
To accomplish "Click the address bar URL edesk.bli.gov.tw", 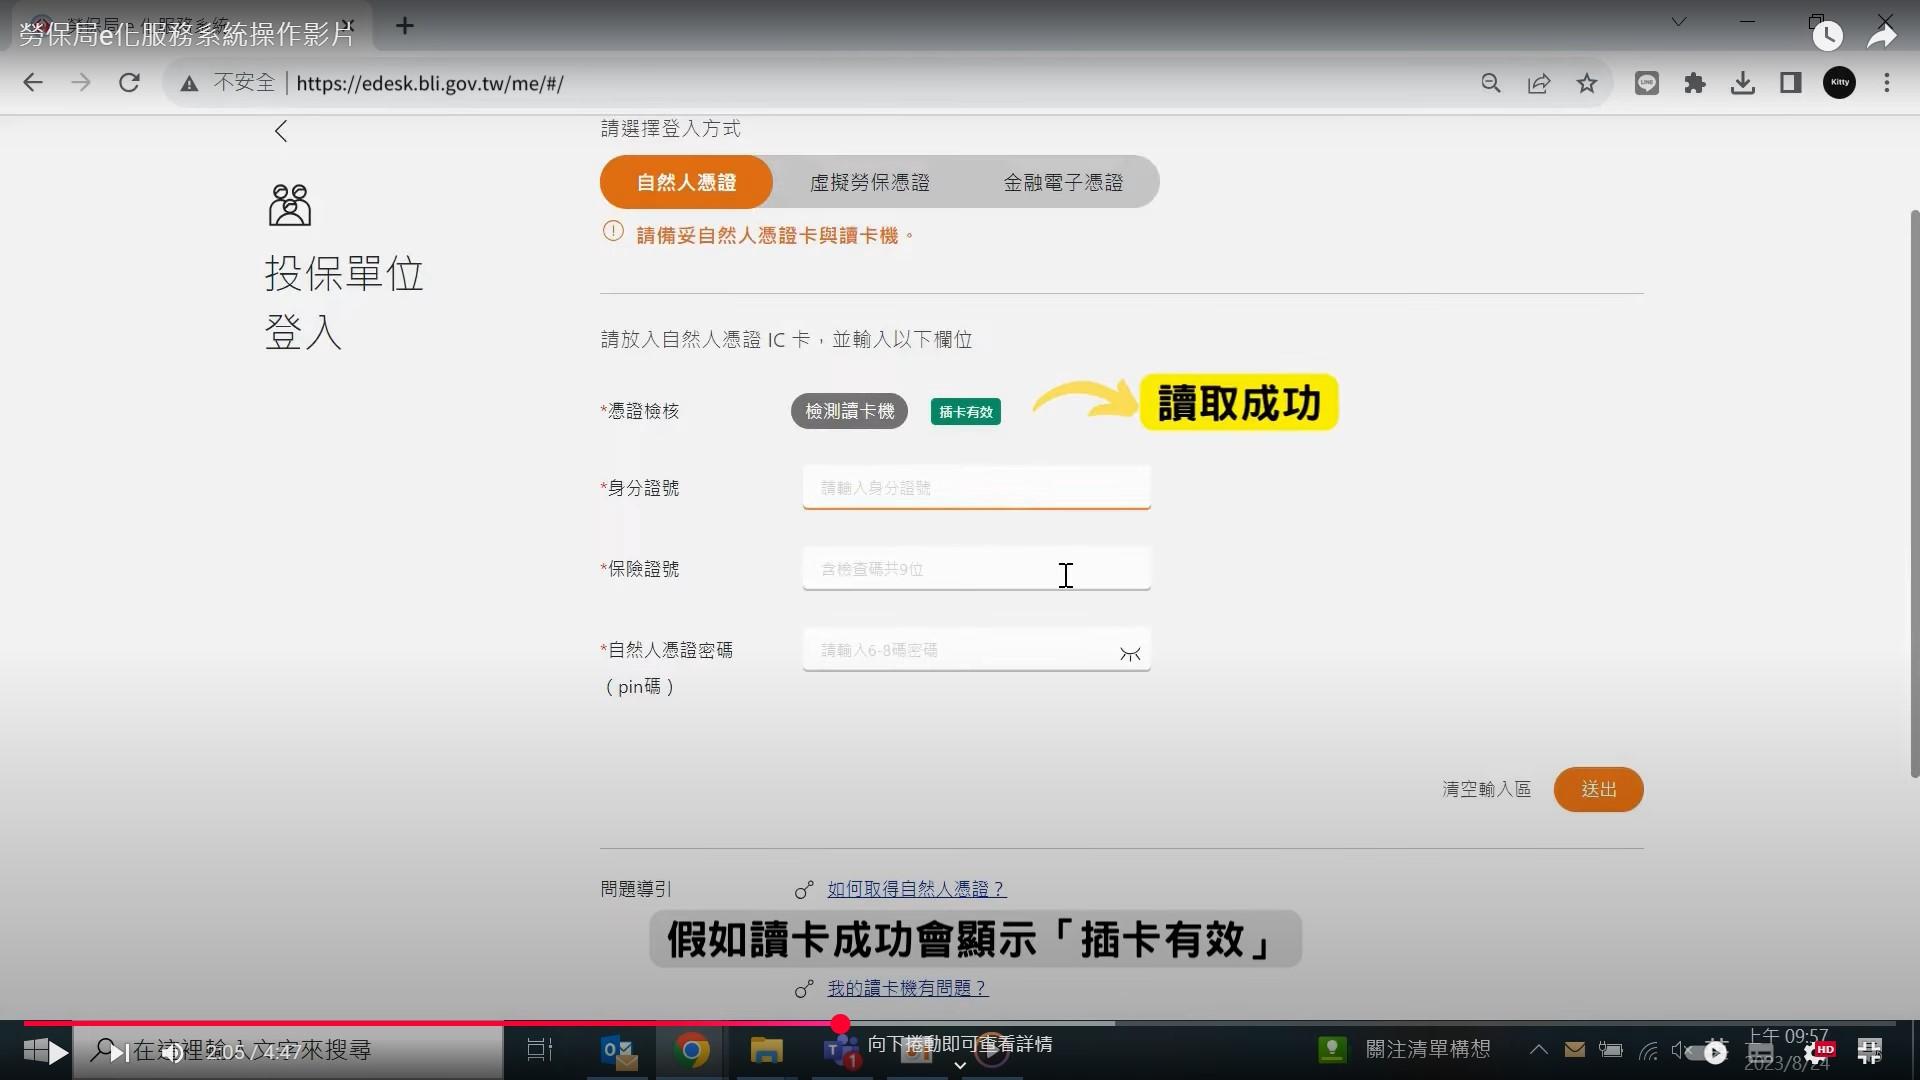I will click(x=429, y=84).
